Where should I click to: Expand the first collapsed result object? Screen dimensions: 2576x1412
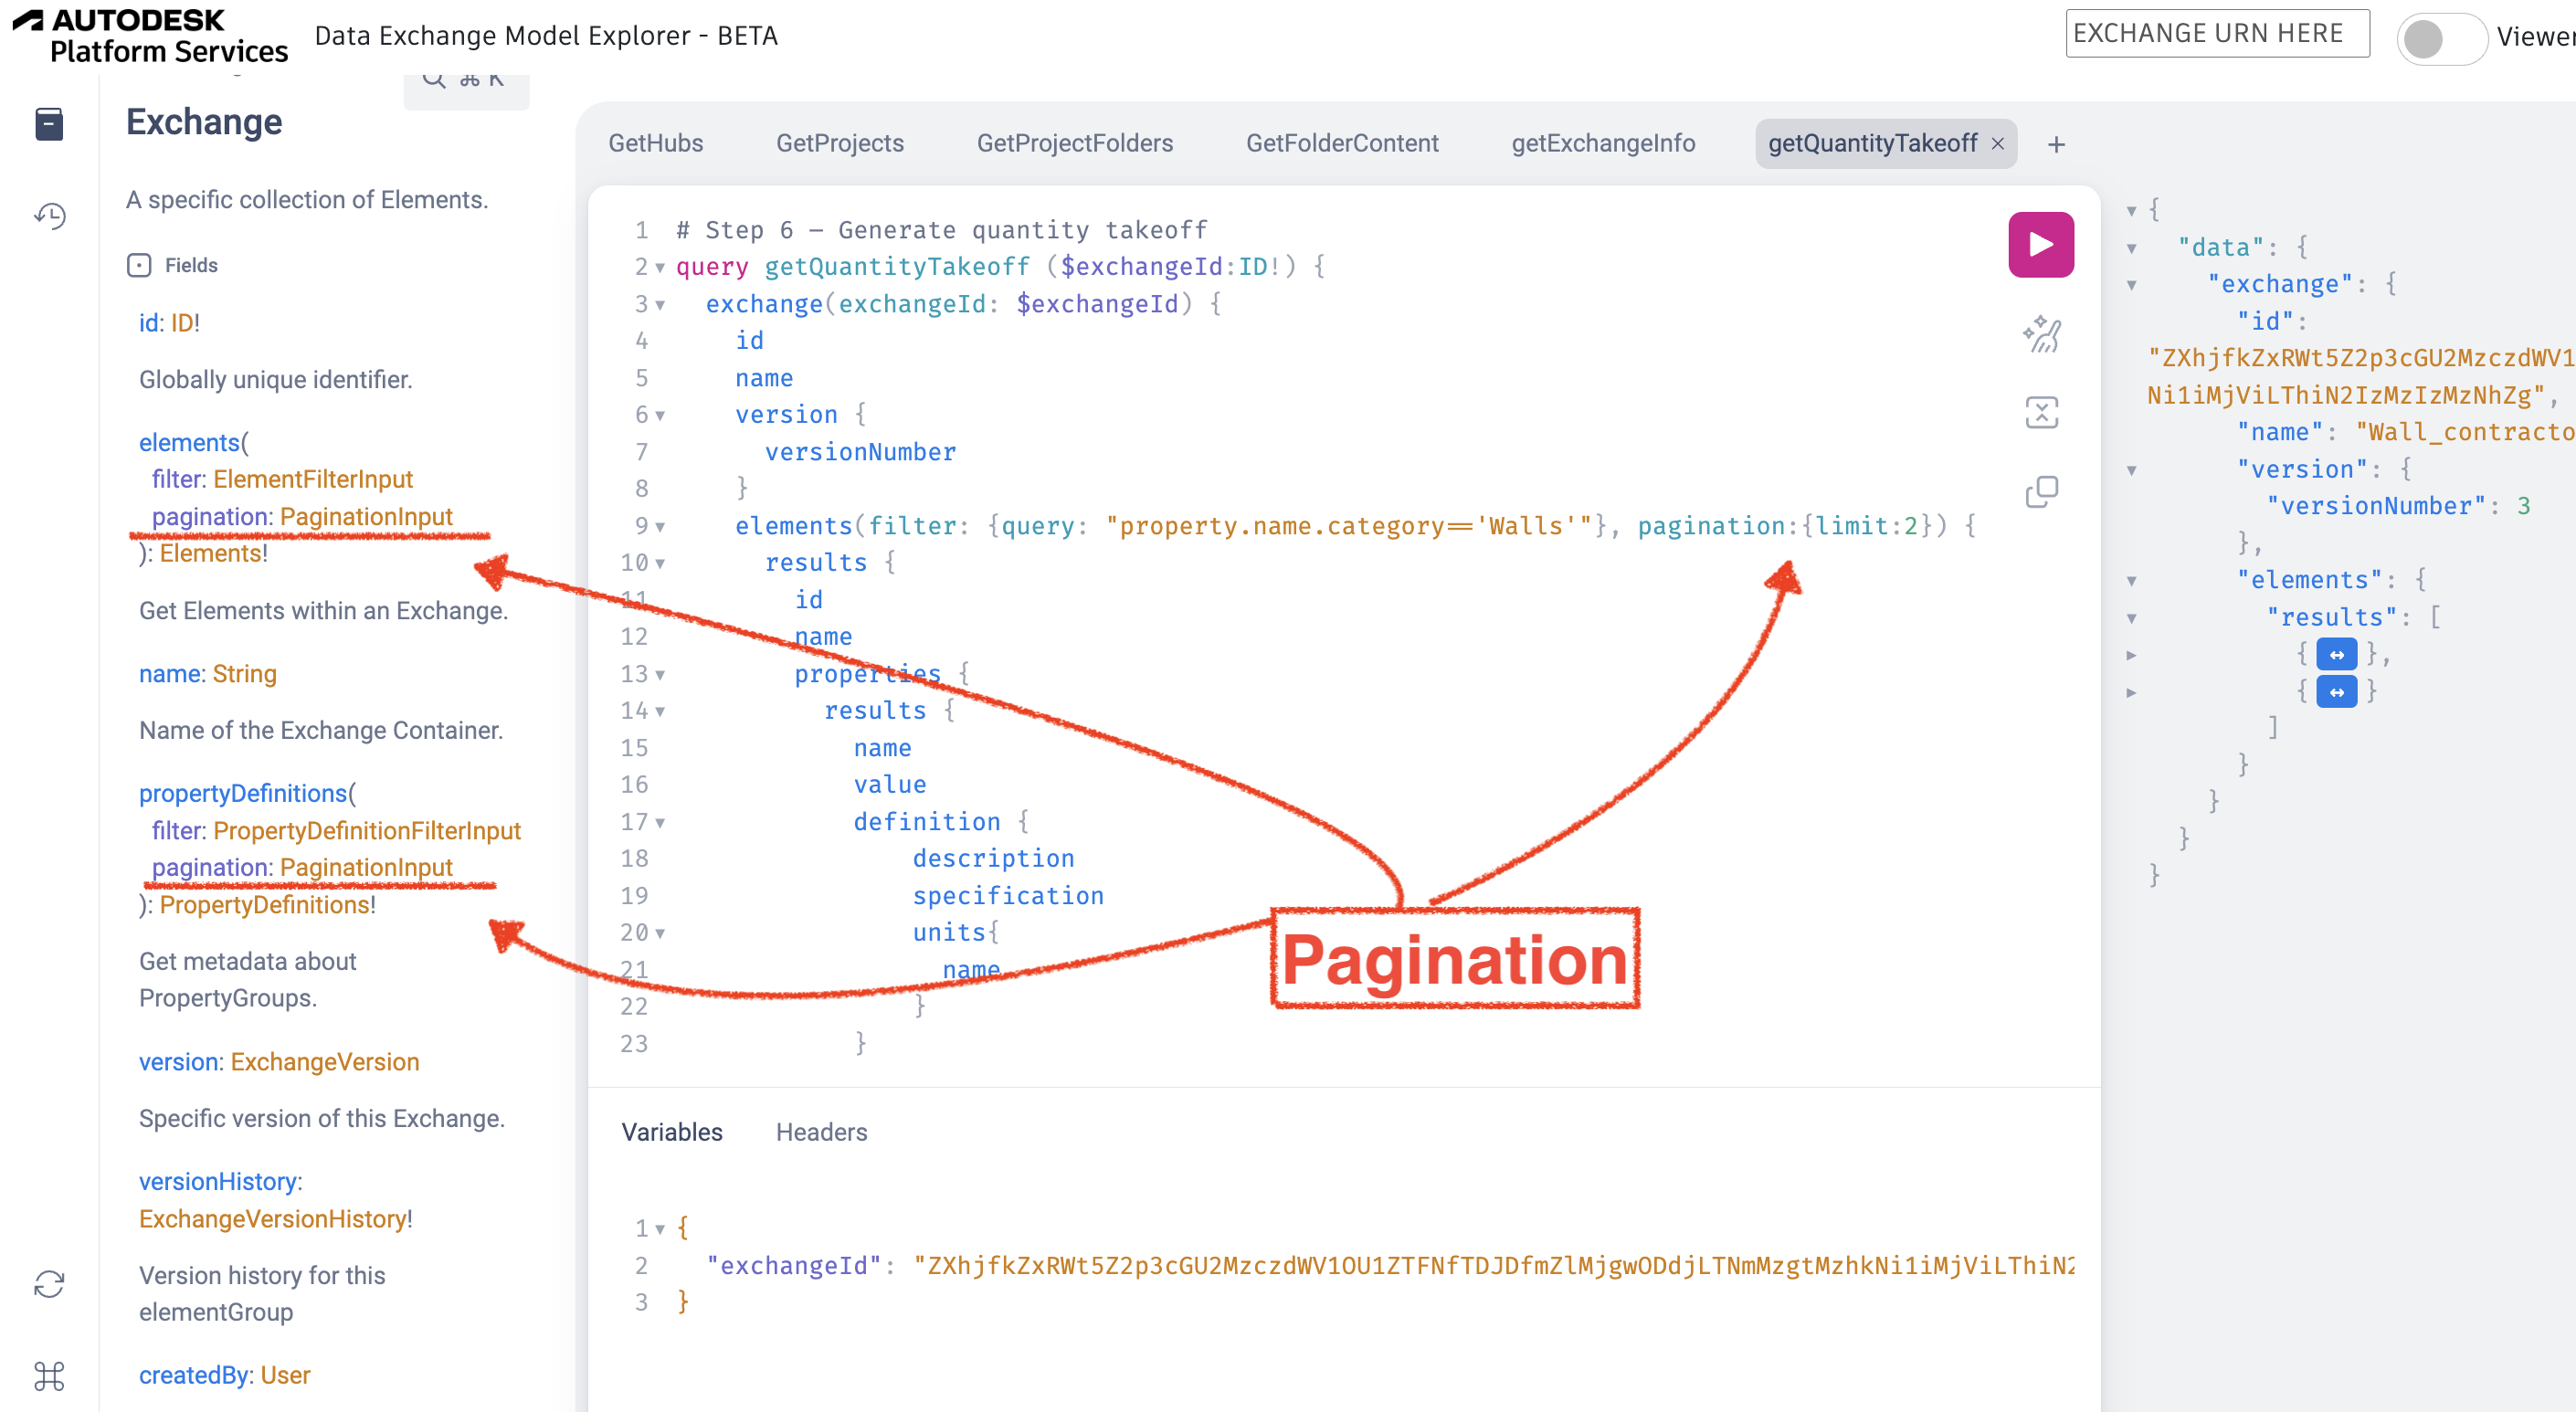(2336, 655)
